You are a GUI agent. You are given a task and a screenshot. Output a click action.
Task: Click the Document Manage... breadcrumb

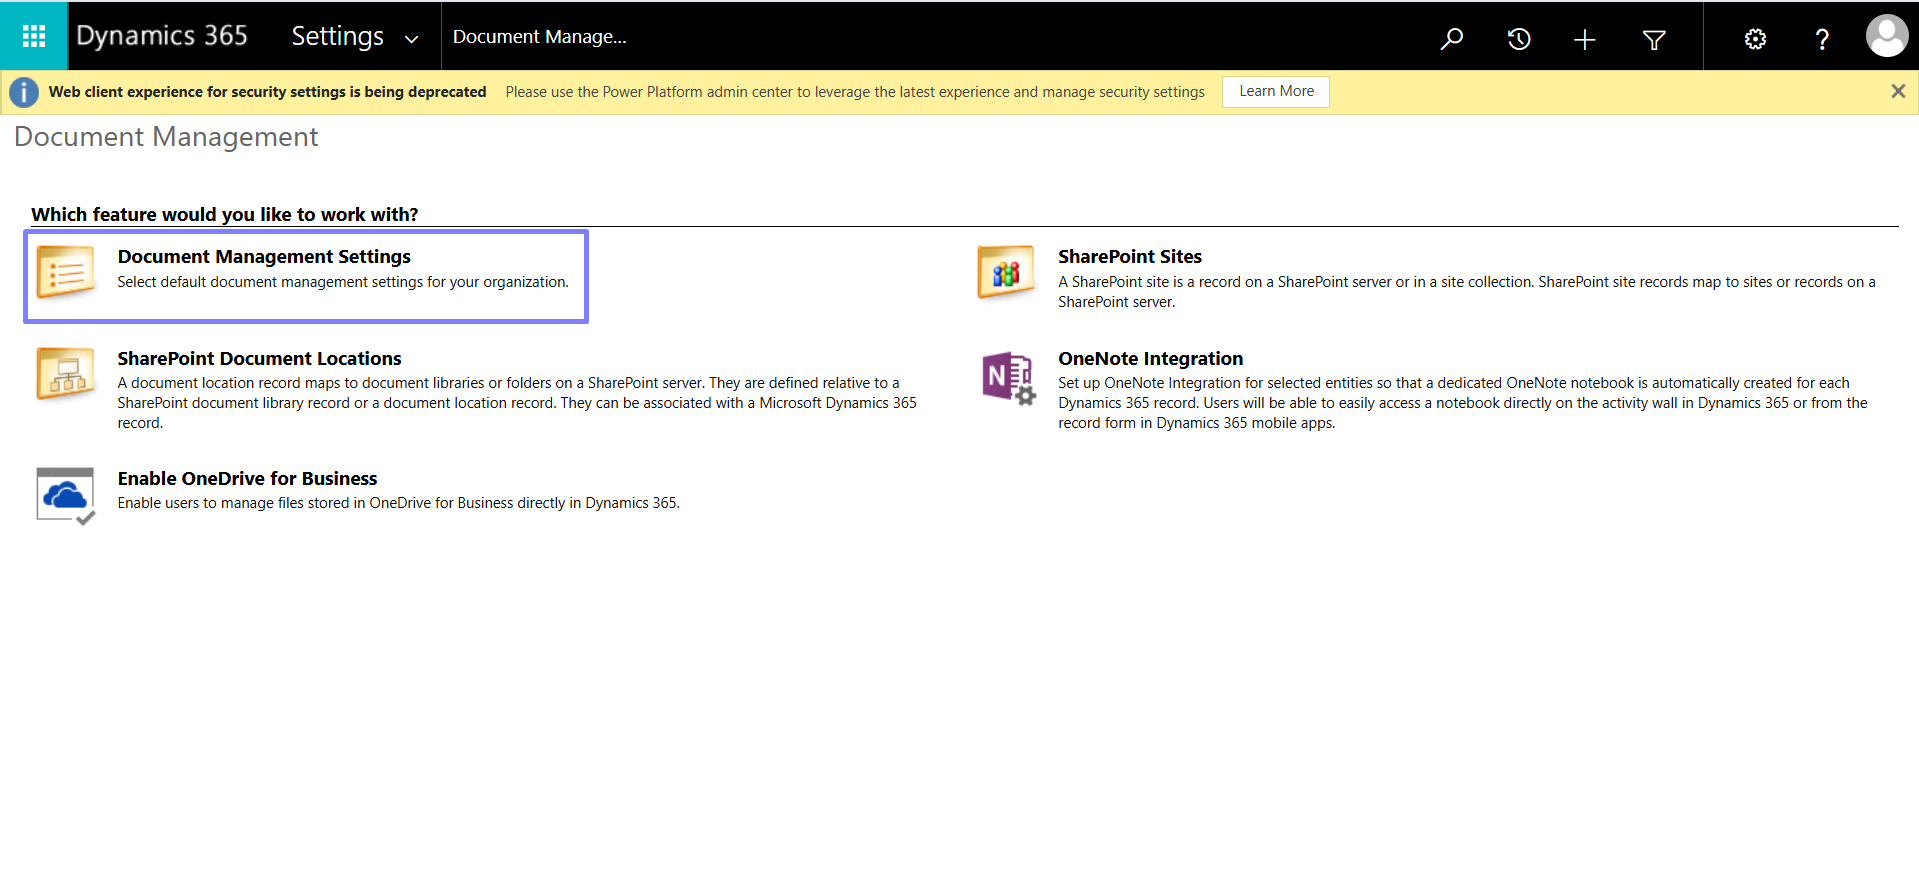[x=540, y=37]
